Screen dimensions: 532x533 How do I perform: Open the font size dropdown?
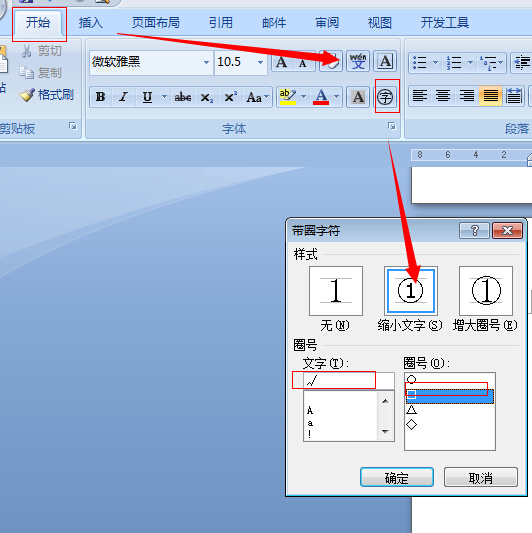[x=260, y=63]
